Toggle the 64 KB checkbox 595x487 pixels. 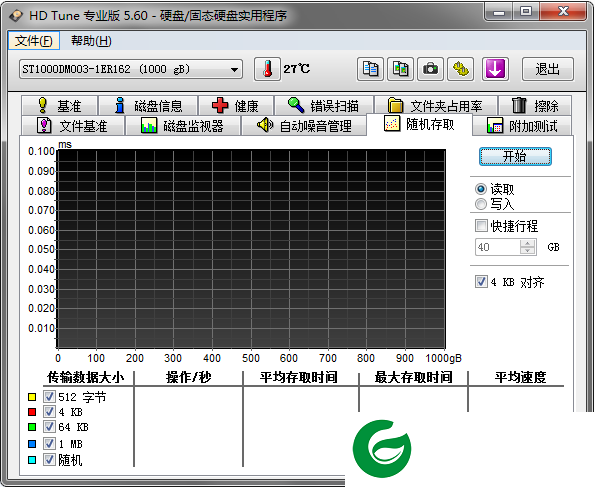pos(49,427)
